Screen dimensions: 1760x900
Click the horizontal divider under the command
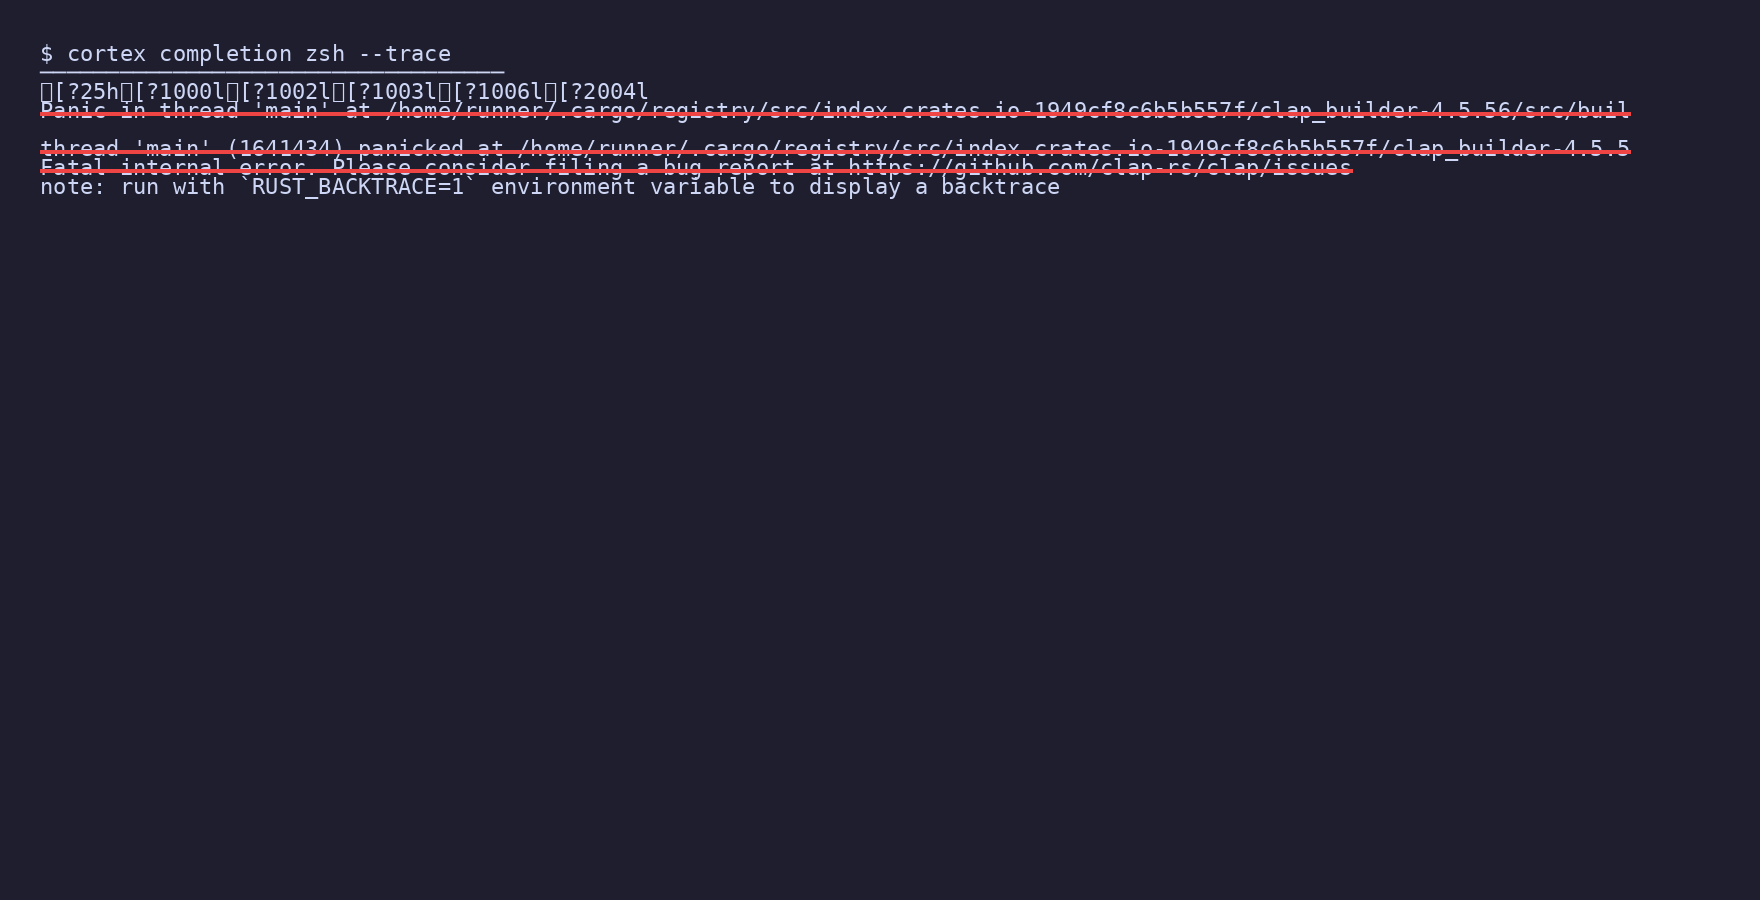pos(272,72)
